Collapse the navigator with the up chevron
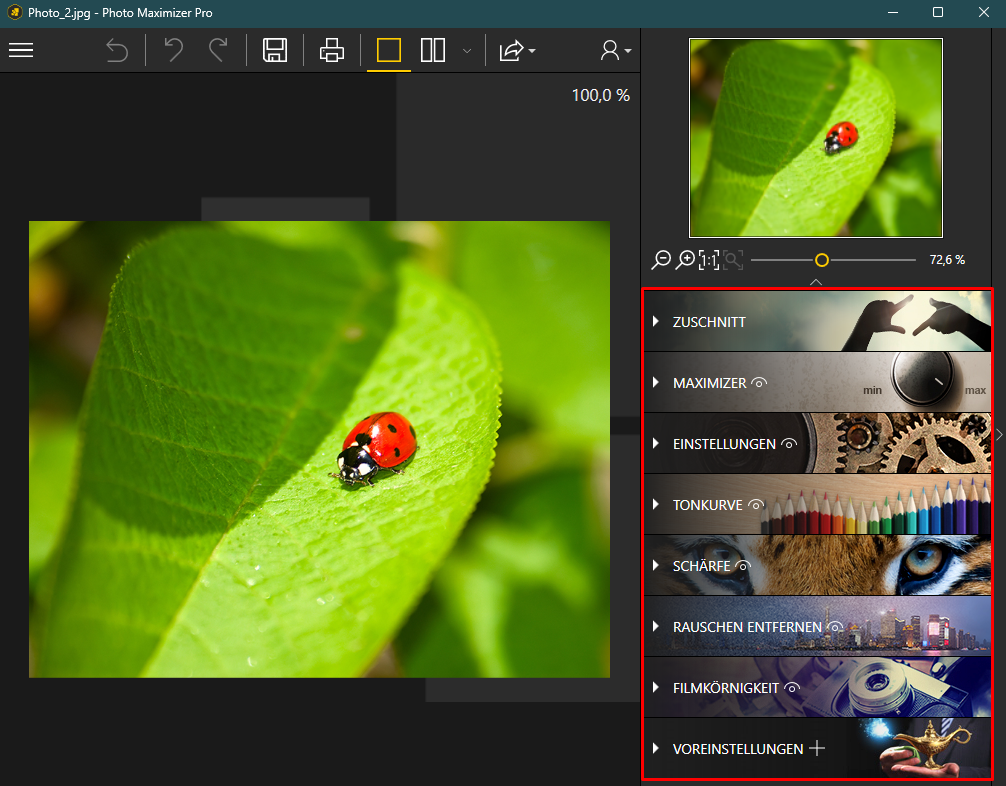The width and height of the screenshot is (1006, 786). click(816, 282)
